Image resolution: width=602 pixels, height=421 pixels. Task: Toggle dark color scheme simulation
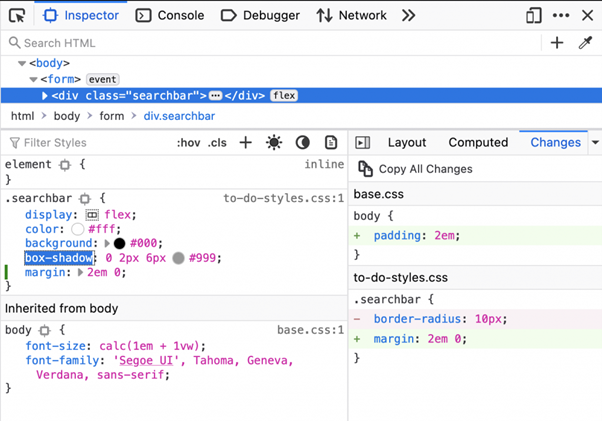pos(302,143)
